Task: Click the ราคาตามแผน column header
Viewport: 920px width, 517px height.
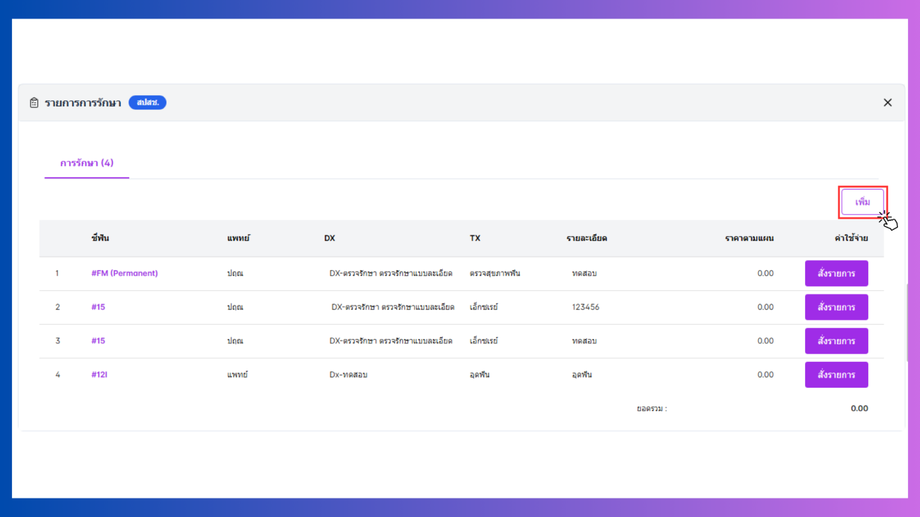Action: (749, 239)
